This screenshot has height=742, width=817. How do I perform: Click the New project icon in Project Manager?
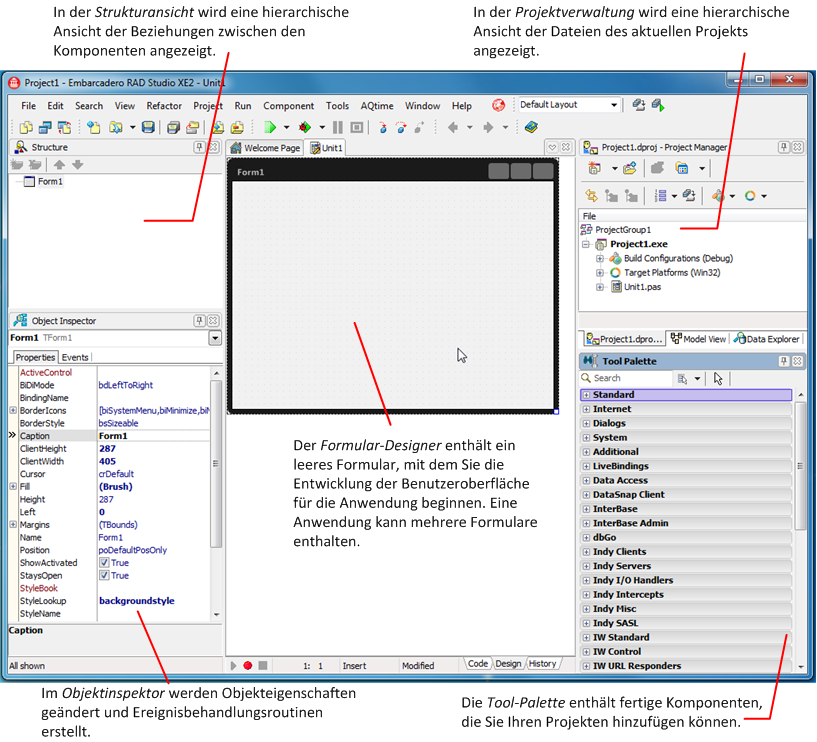click(x=595, y=168)
